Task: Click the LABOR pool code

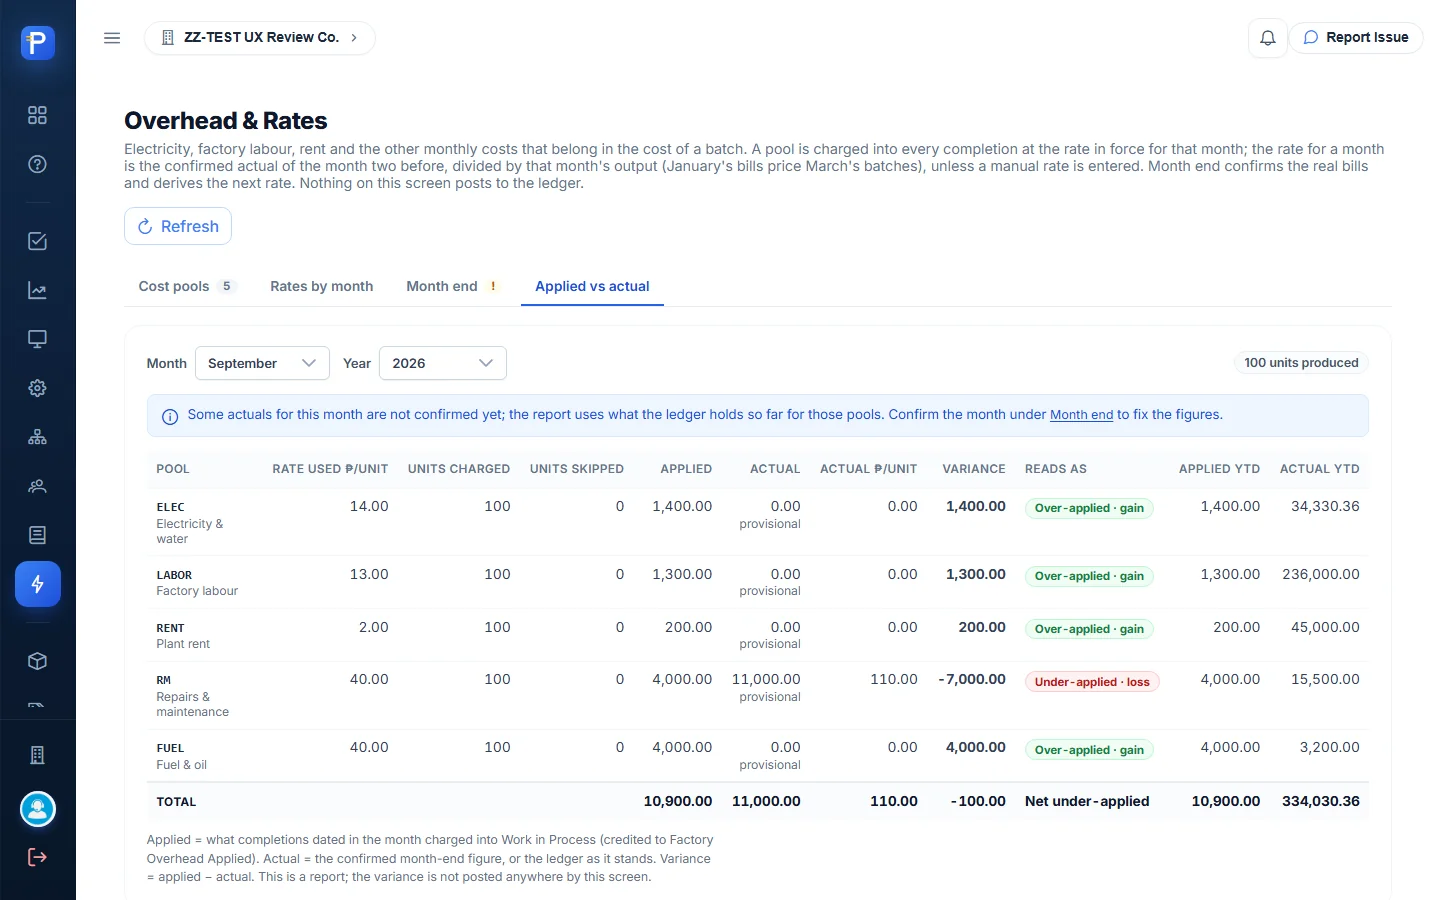Action: 174,575
